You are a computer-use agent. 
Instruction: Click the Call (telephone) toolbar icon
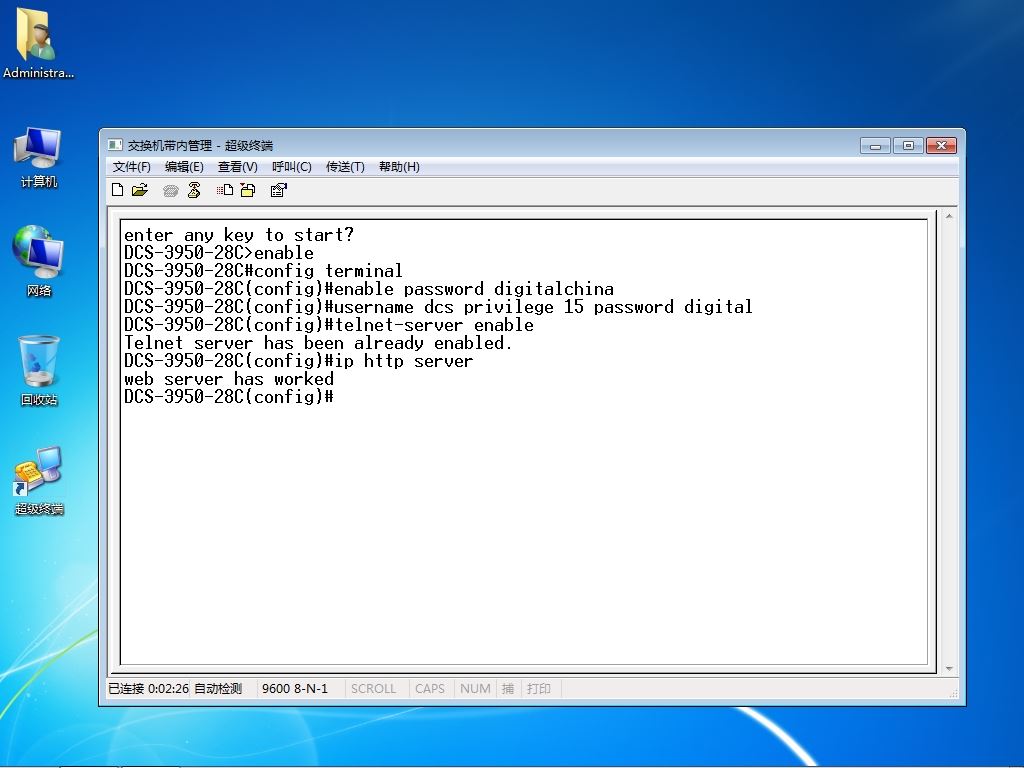pos(170,191)
